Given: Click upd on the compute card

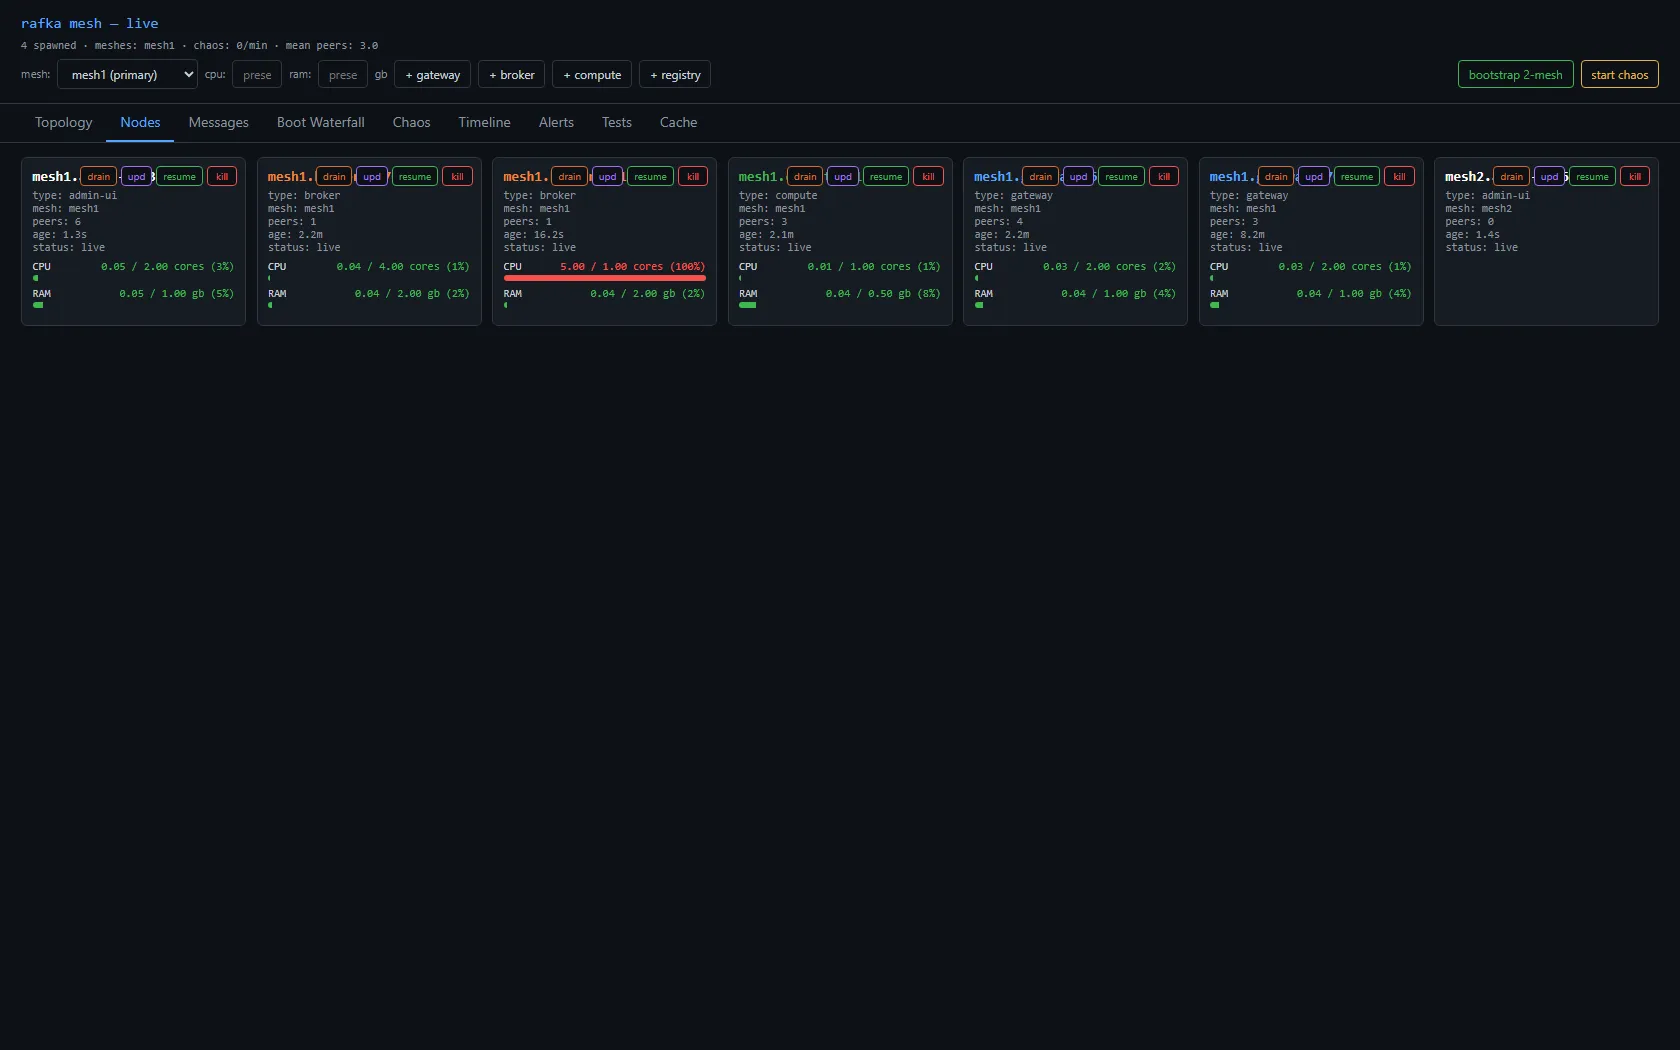Looking at the screenshot, I should (x=843, y=176).
